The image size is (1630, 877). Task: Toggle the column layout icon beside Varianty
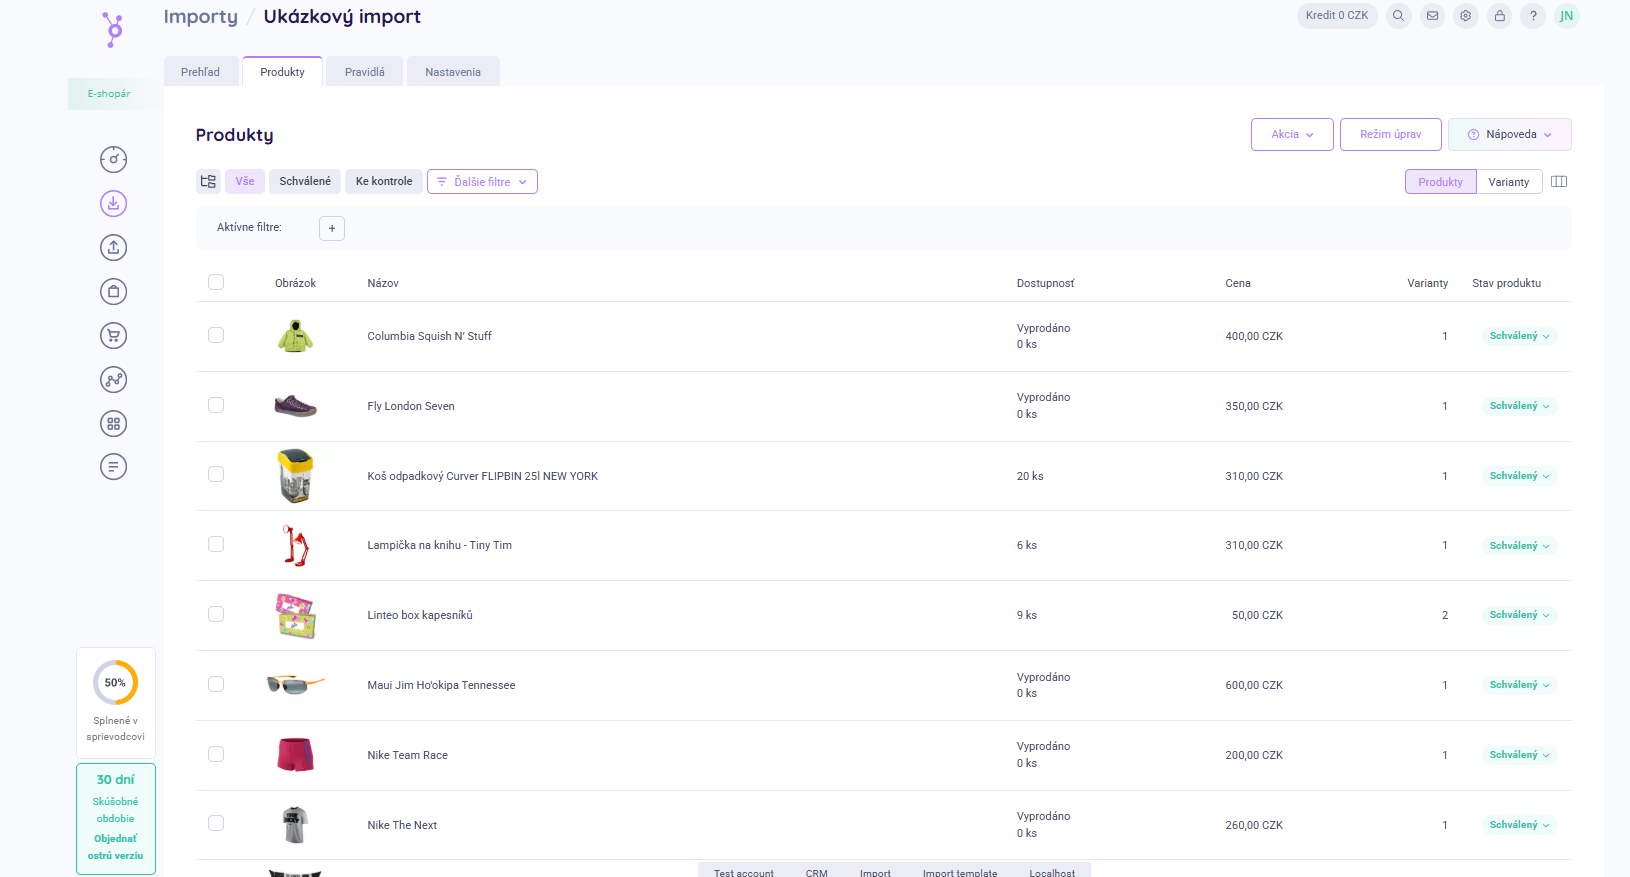pyautogui.click(x=1559, y=182)
